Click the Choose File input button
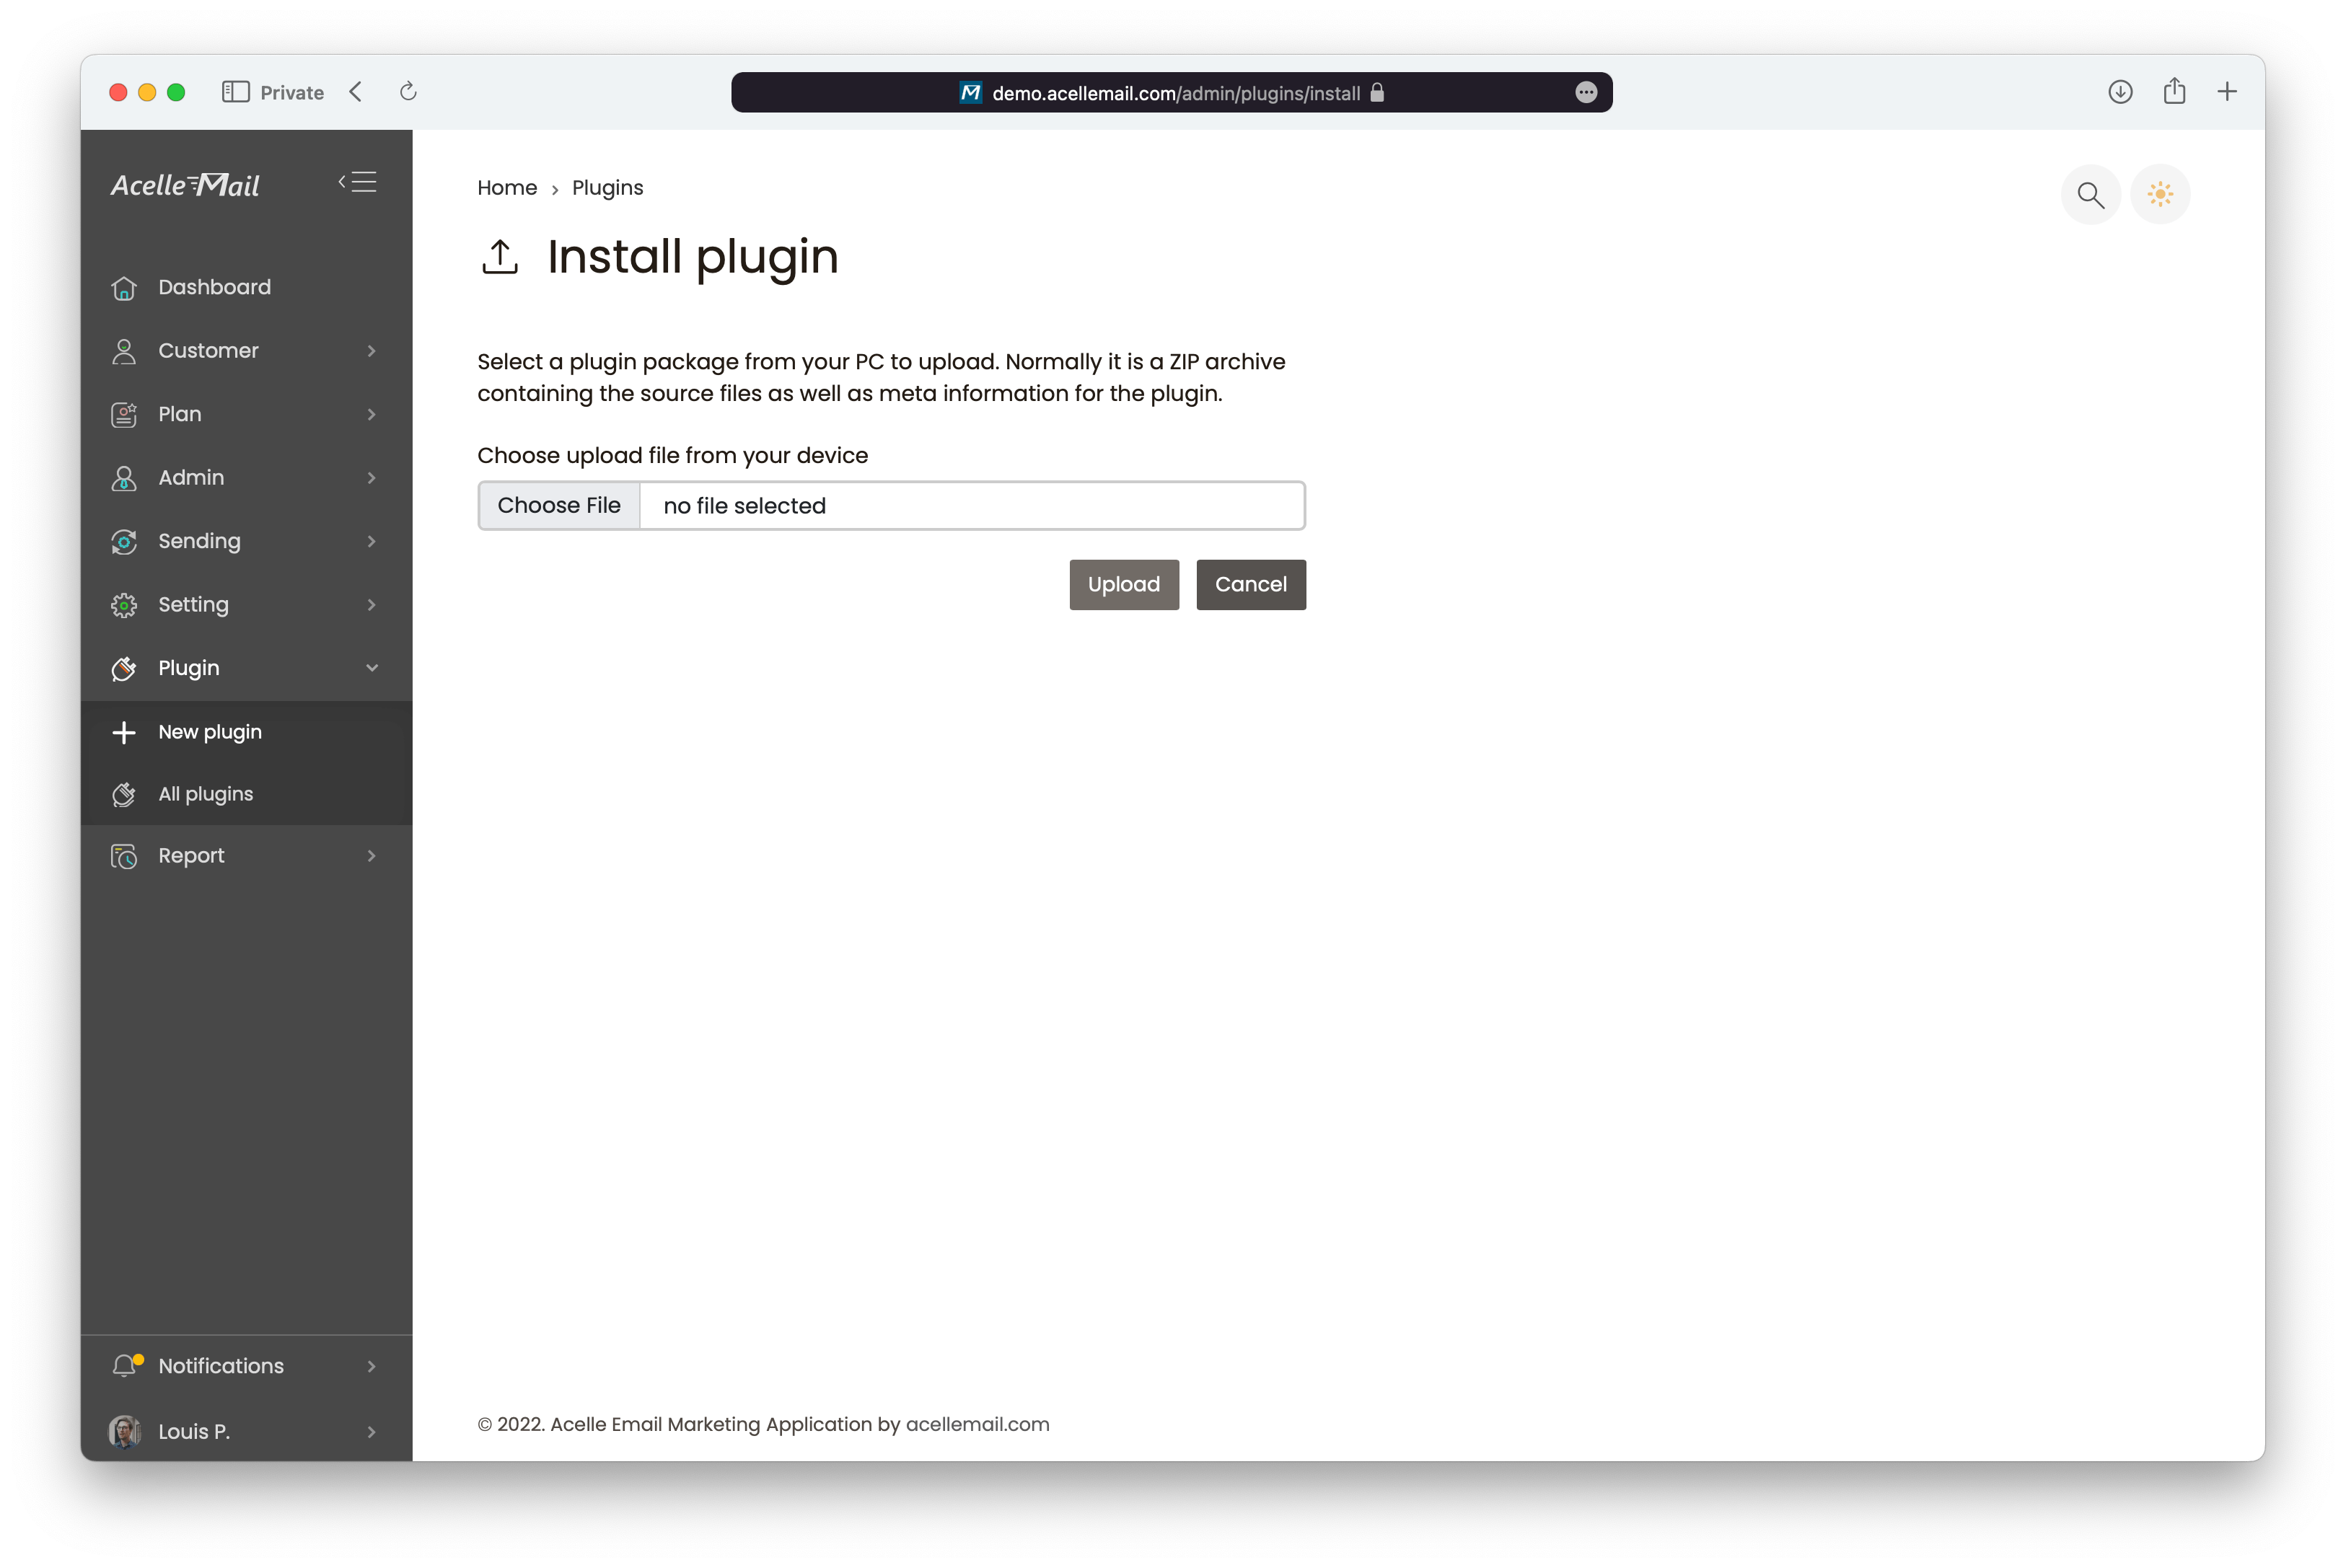 click(558, 504)
